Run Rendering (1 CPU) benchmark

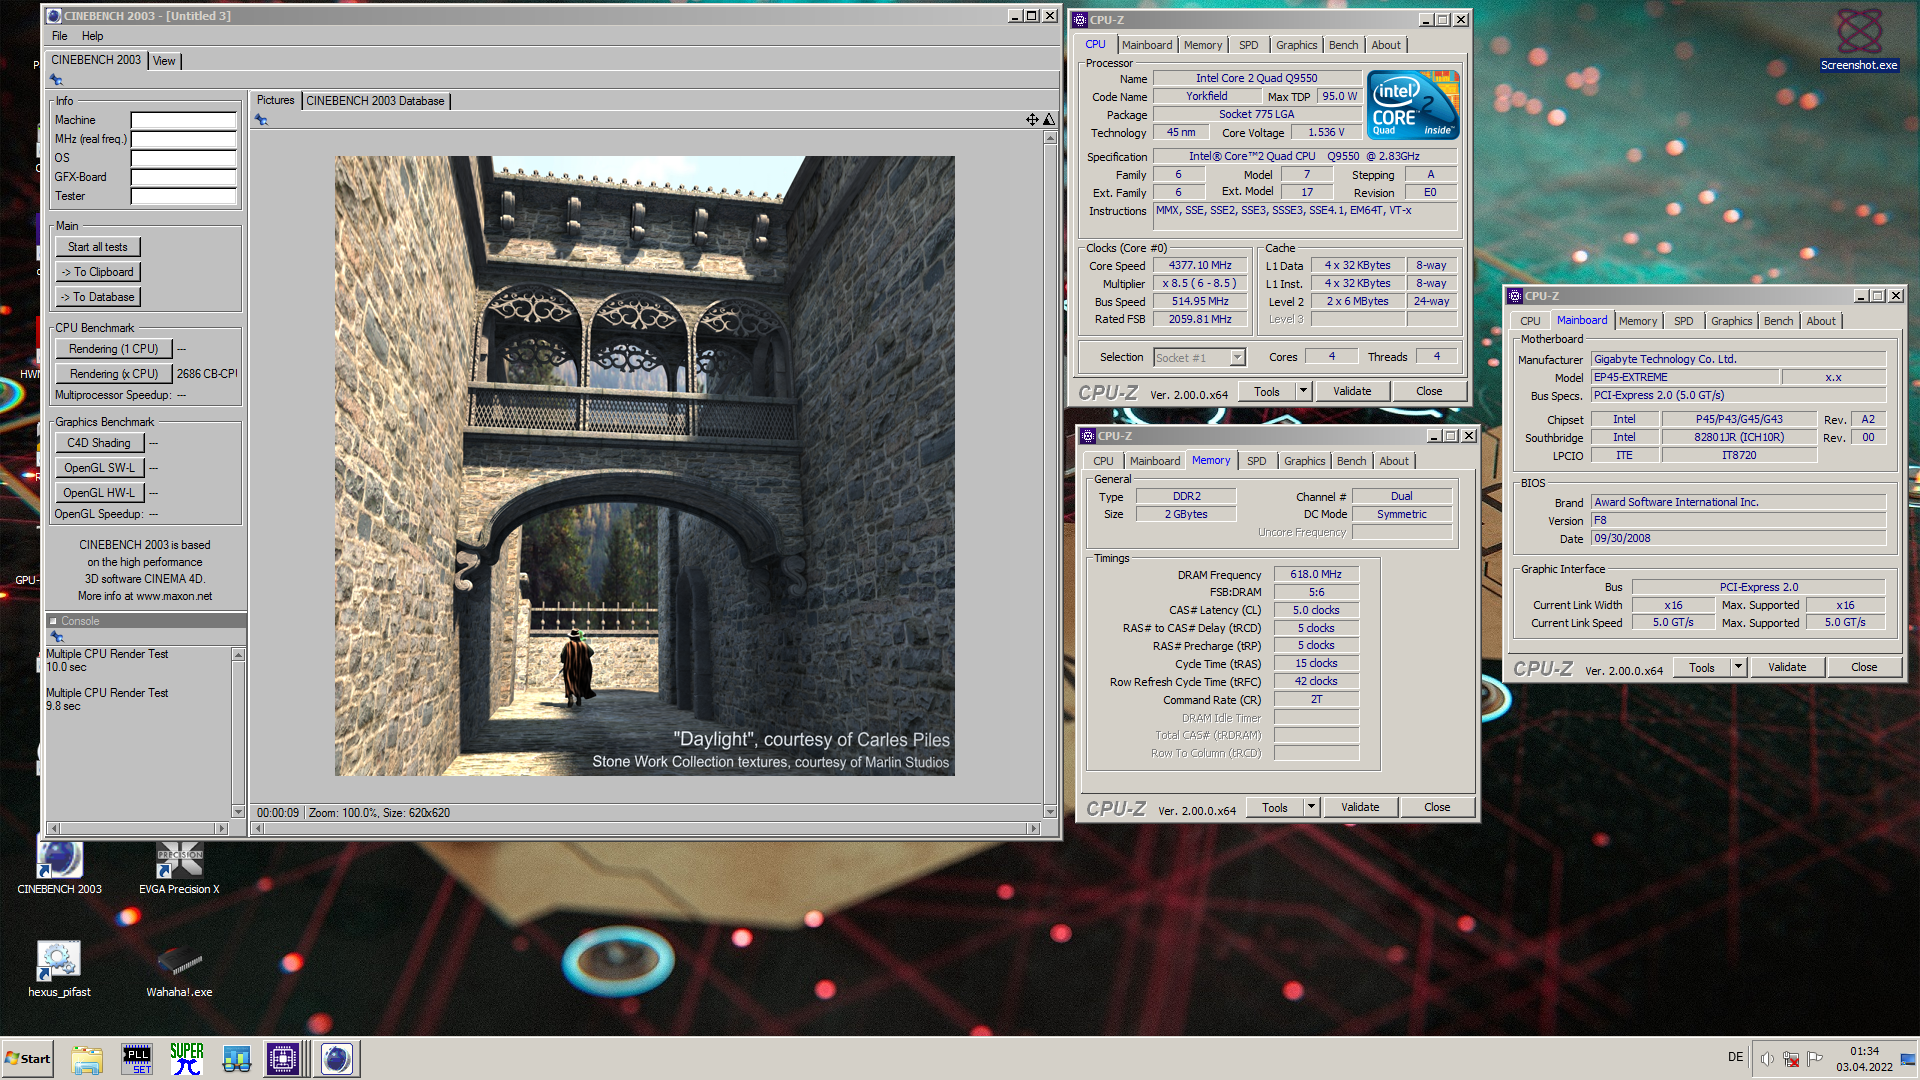(114, 349)
